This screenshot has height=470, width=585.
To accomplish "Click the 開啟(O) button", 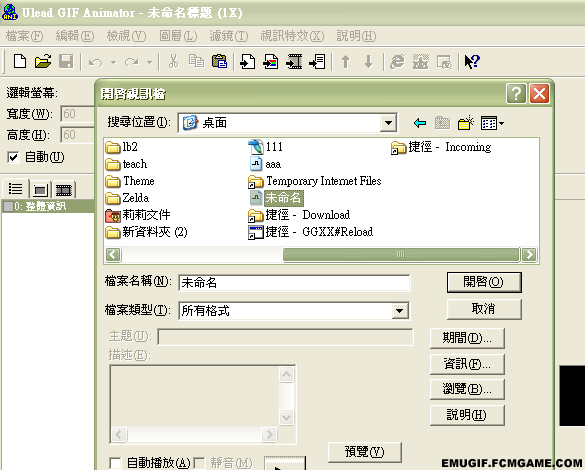I will point(484,282).
